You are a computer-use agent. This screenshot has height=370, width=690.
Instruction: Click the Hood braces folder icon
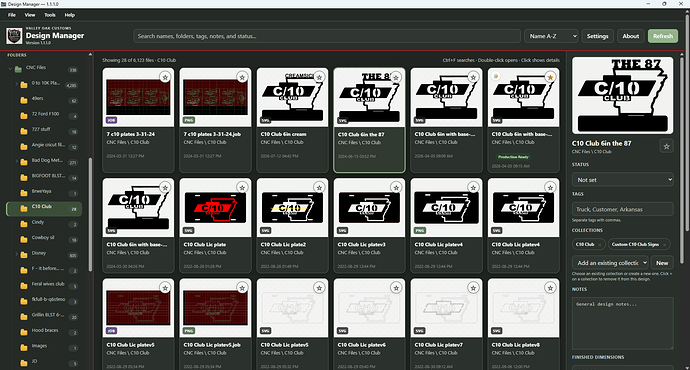24,332
